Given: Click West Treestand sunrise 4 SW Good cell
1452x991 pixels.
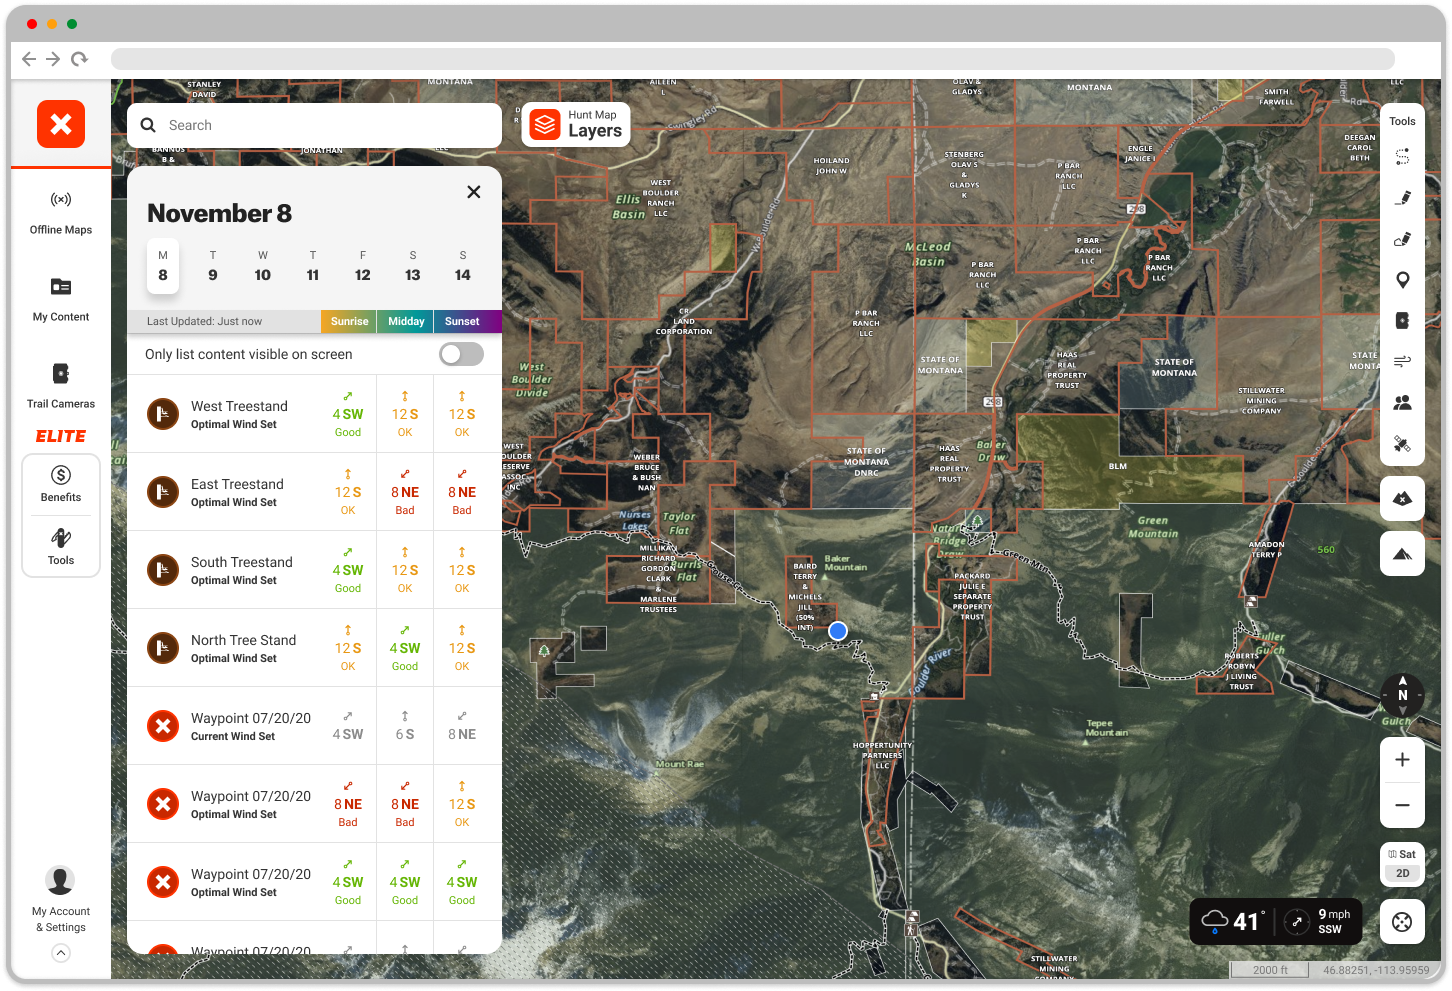Looking at the screenshot, I should tap(348, 414).
